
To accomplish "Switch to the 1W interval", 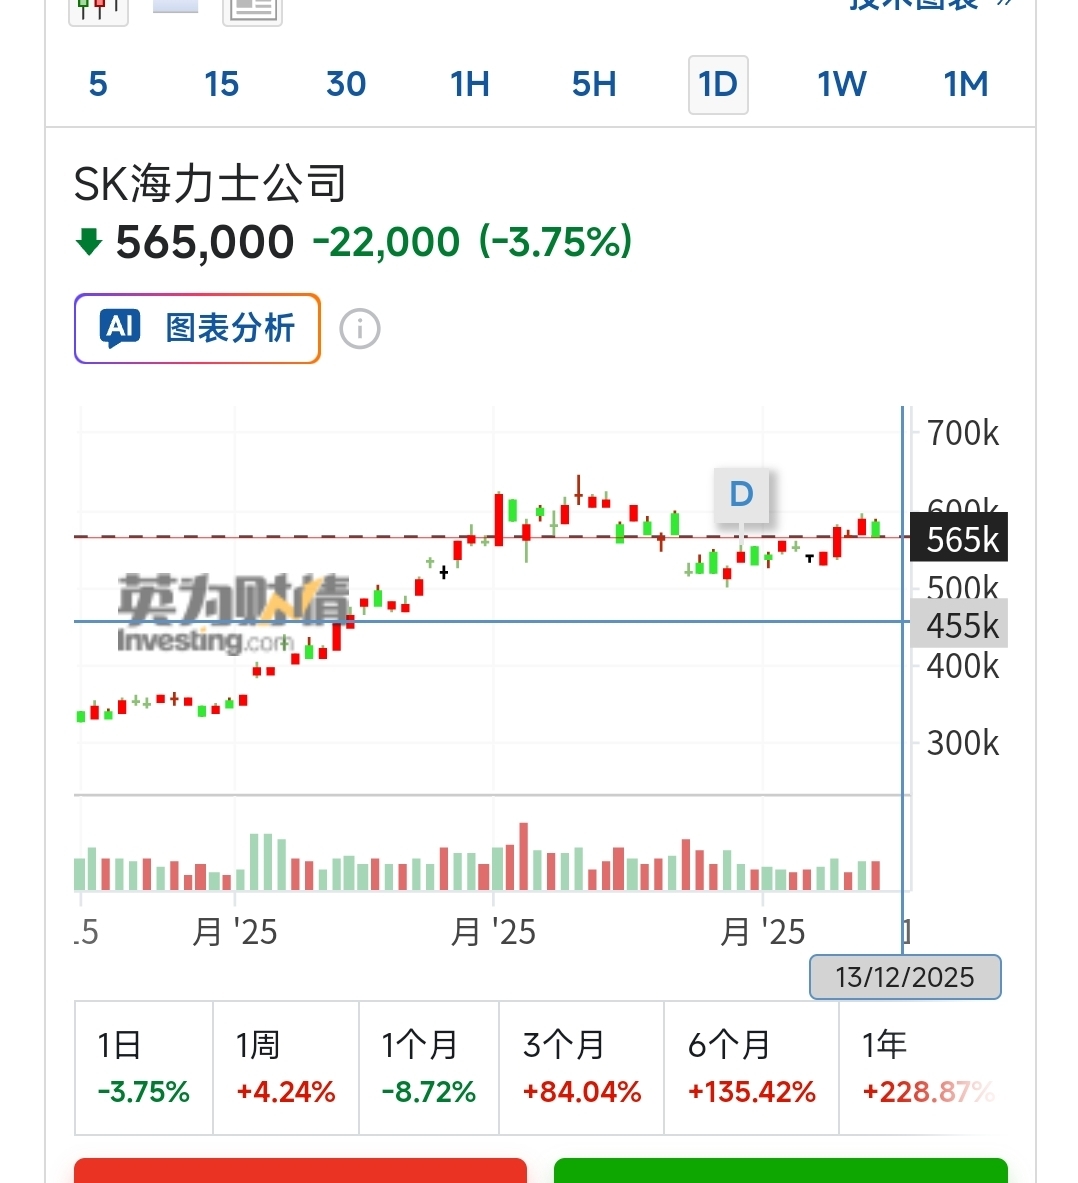I will 842,85.
